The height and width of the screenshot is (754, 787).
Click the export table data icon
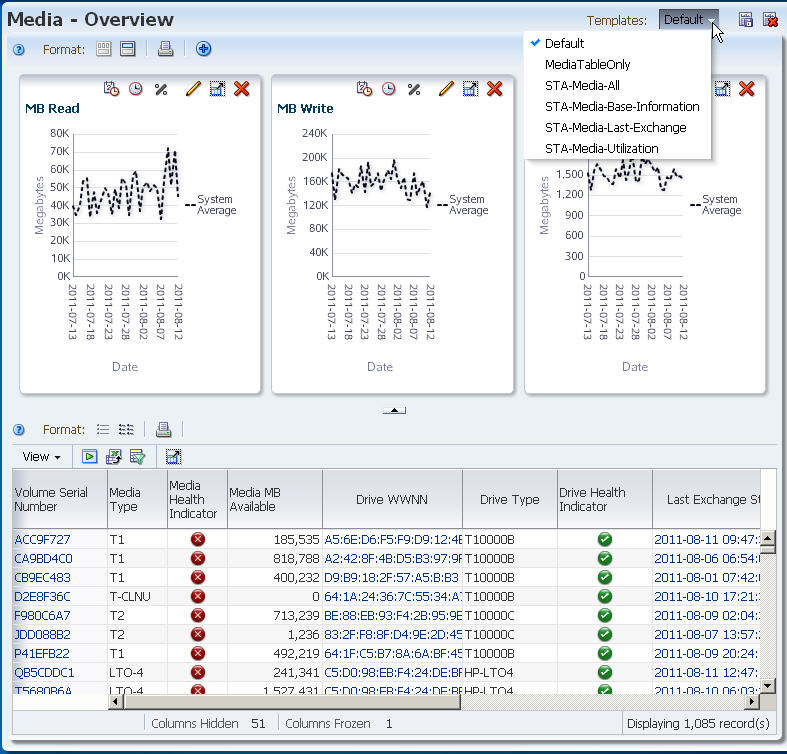[x=114, y=456]
